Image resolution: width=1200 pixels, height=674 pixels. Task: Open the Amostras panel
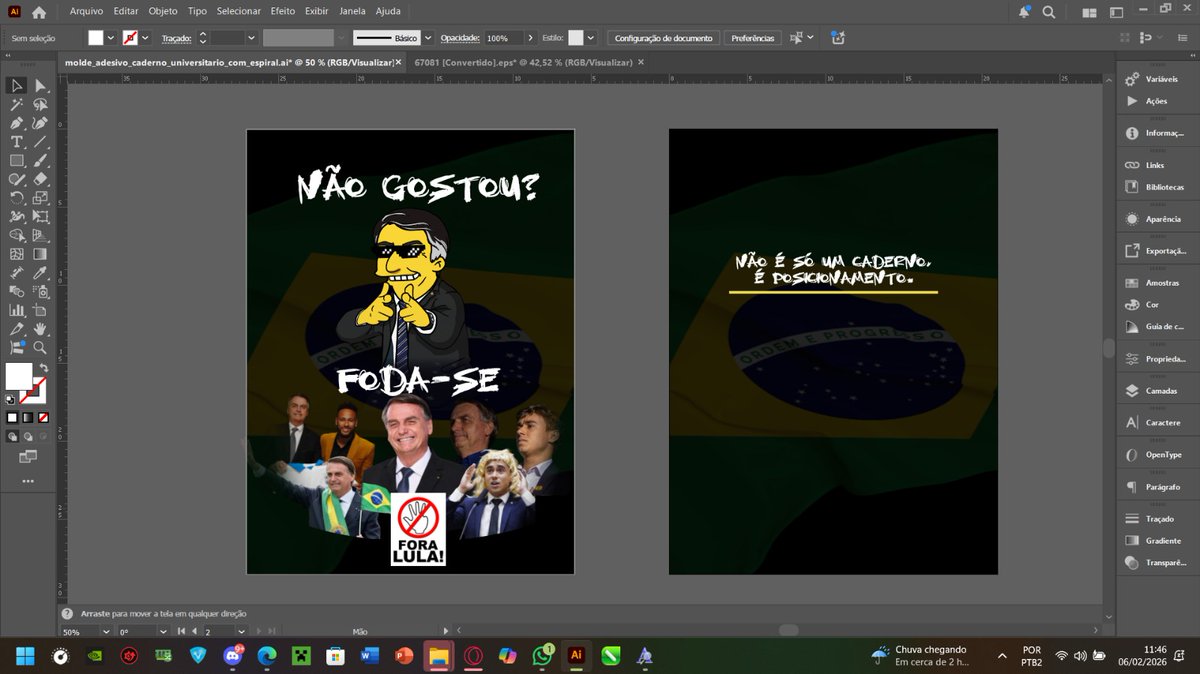[1155, 283]
